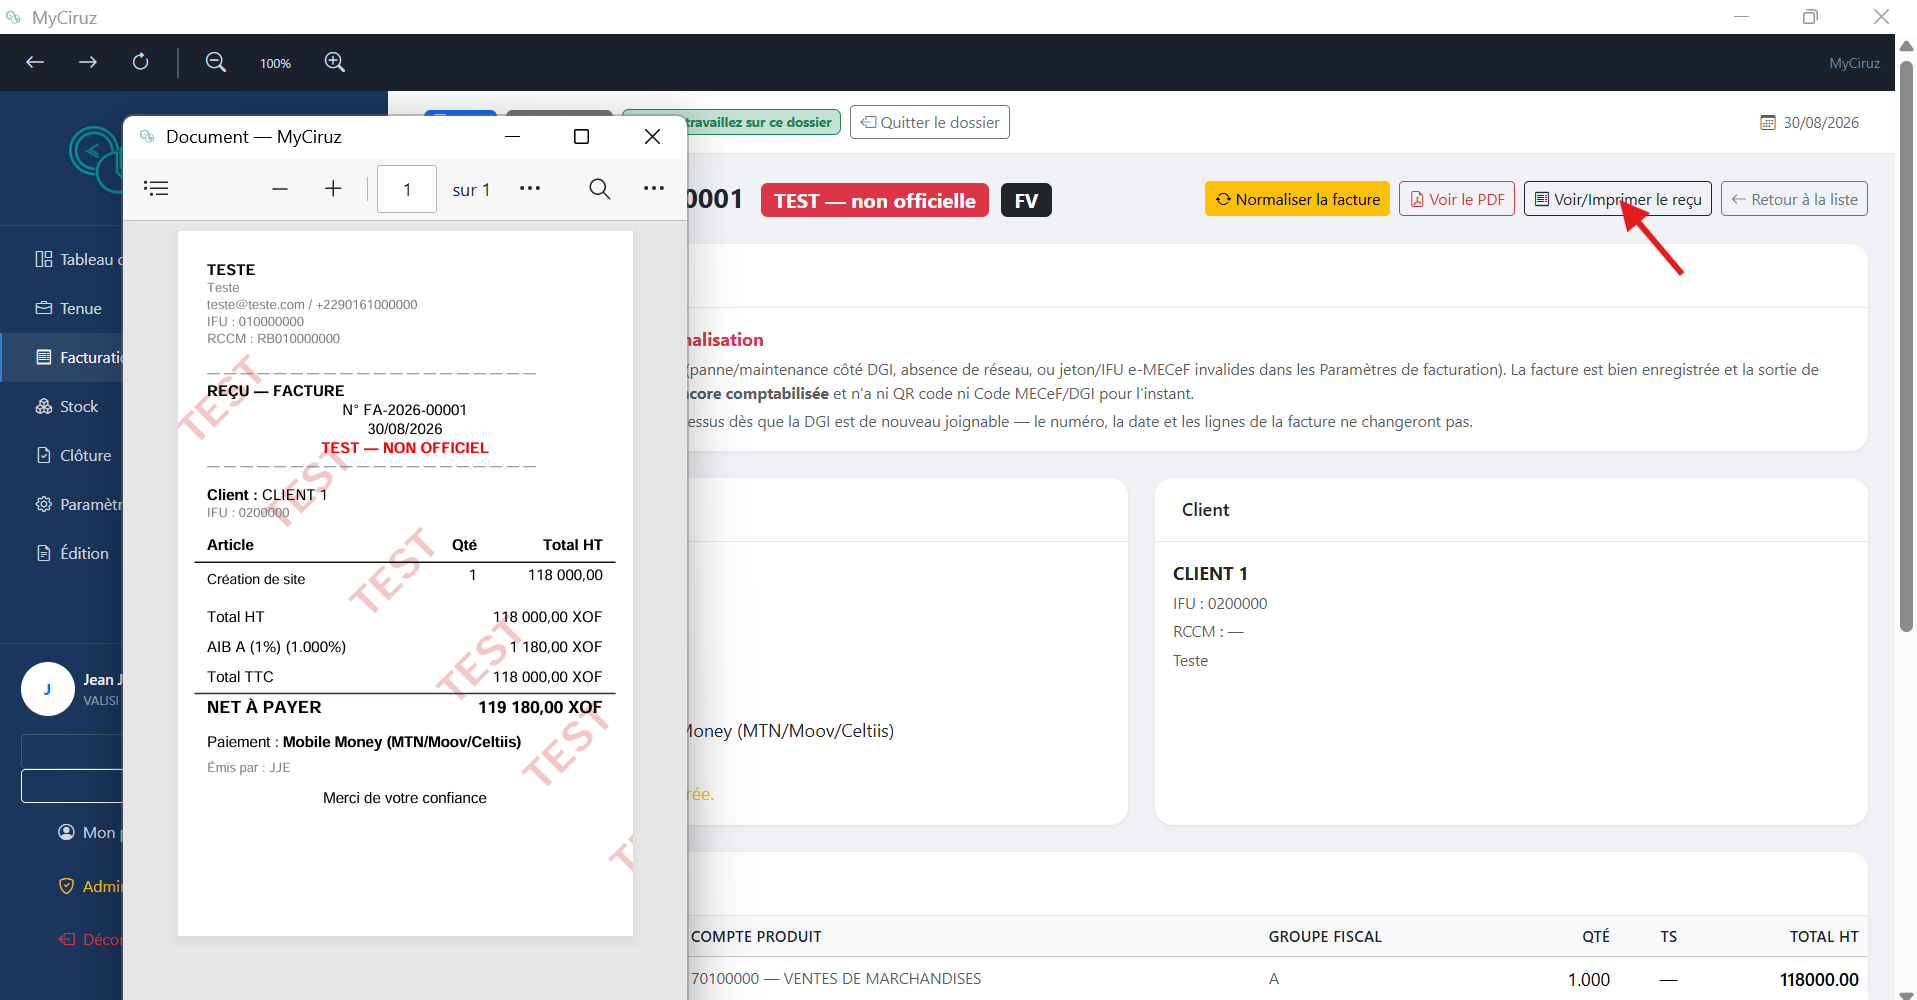
Task: Zoom out using the minus magnifier icon
Action: [x=215, y=62]
